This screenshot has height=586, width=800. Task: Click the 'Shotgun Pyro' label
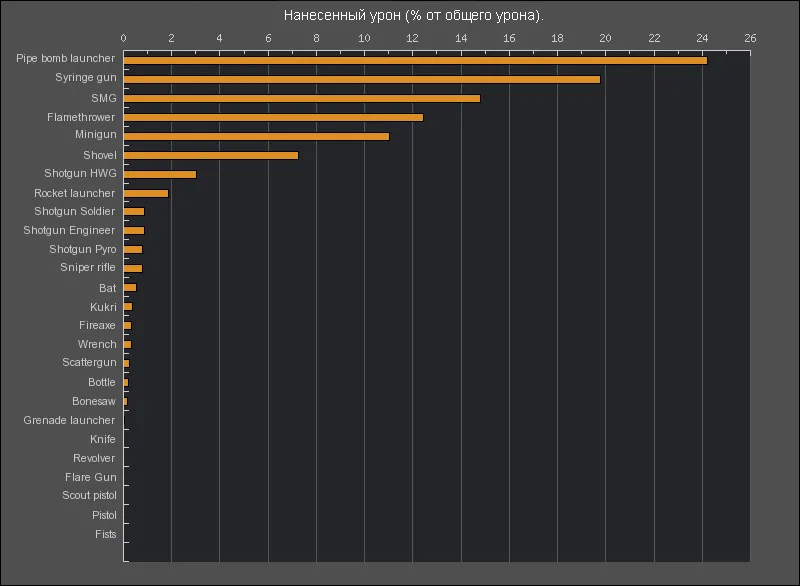pyautogui.click(x=83, y=249)
